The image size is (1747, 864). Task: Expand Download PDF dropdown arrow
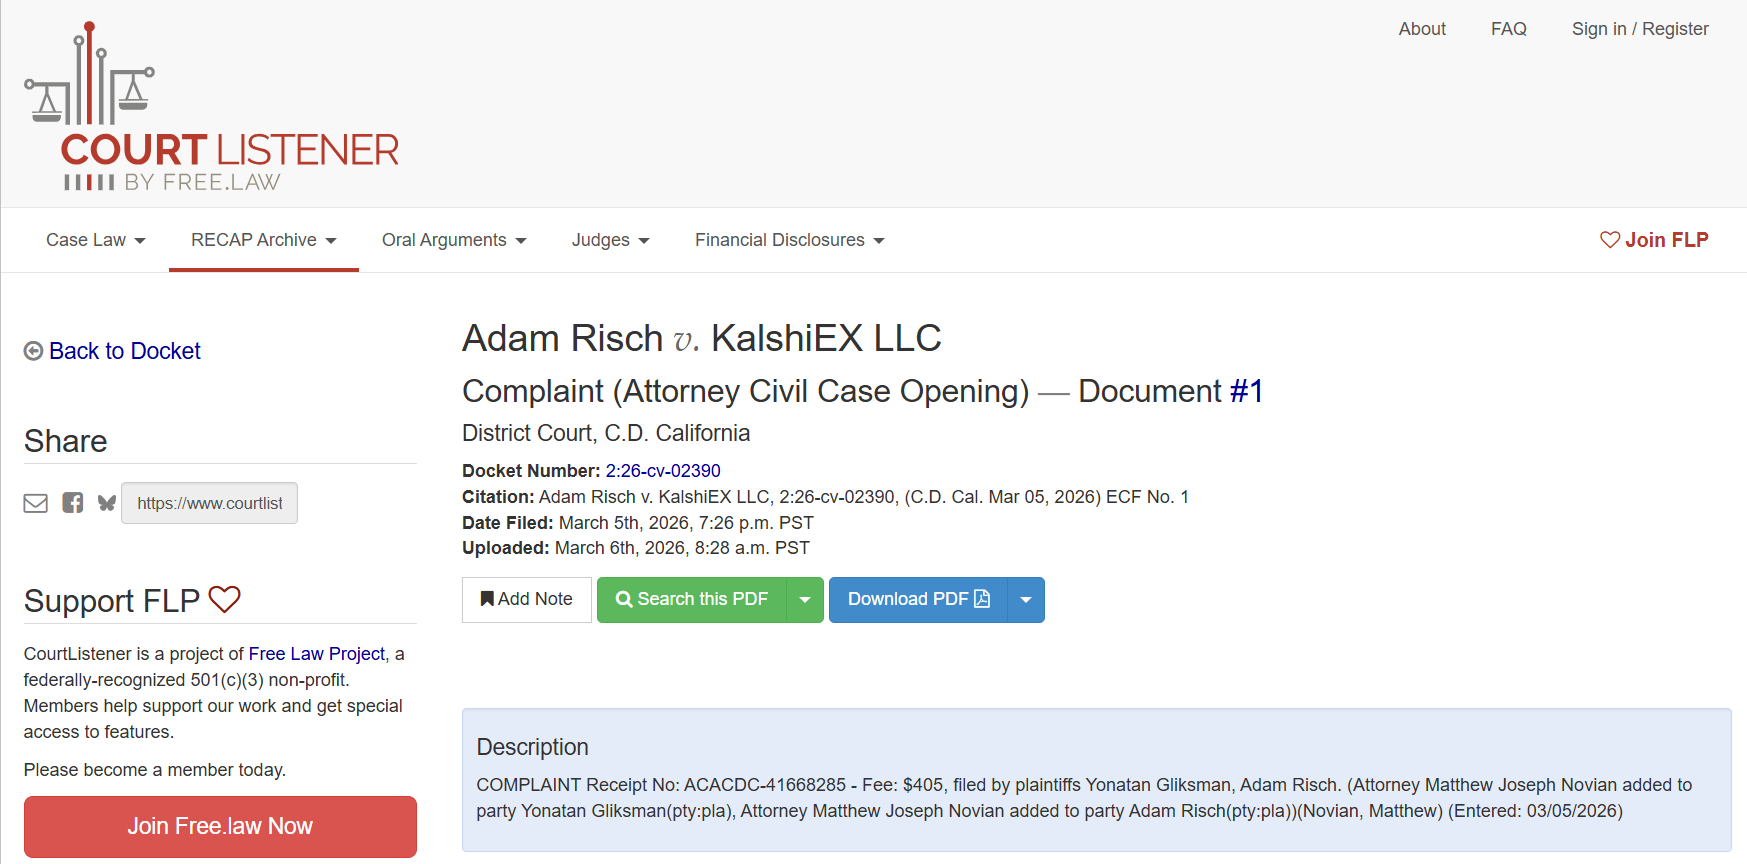(x=1026, y=600)
